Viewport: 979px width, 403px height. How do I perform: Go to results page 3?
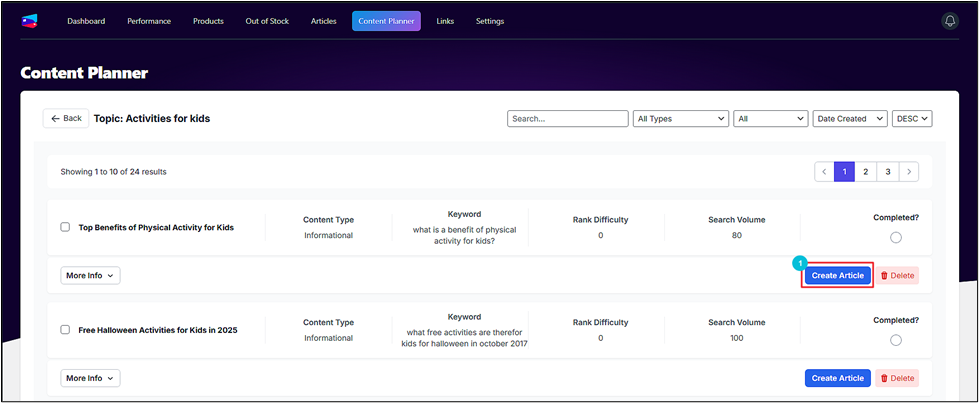pyautogui.click(x=888, y=171)
